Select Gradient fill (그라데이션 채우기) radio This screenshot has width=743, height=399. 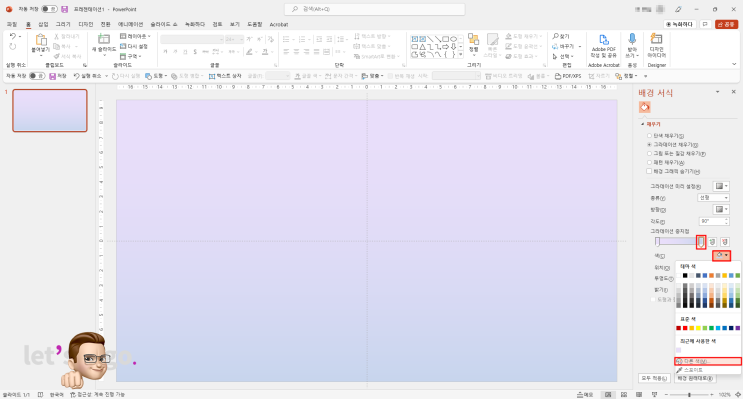pos(650,145)
